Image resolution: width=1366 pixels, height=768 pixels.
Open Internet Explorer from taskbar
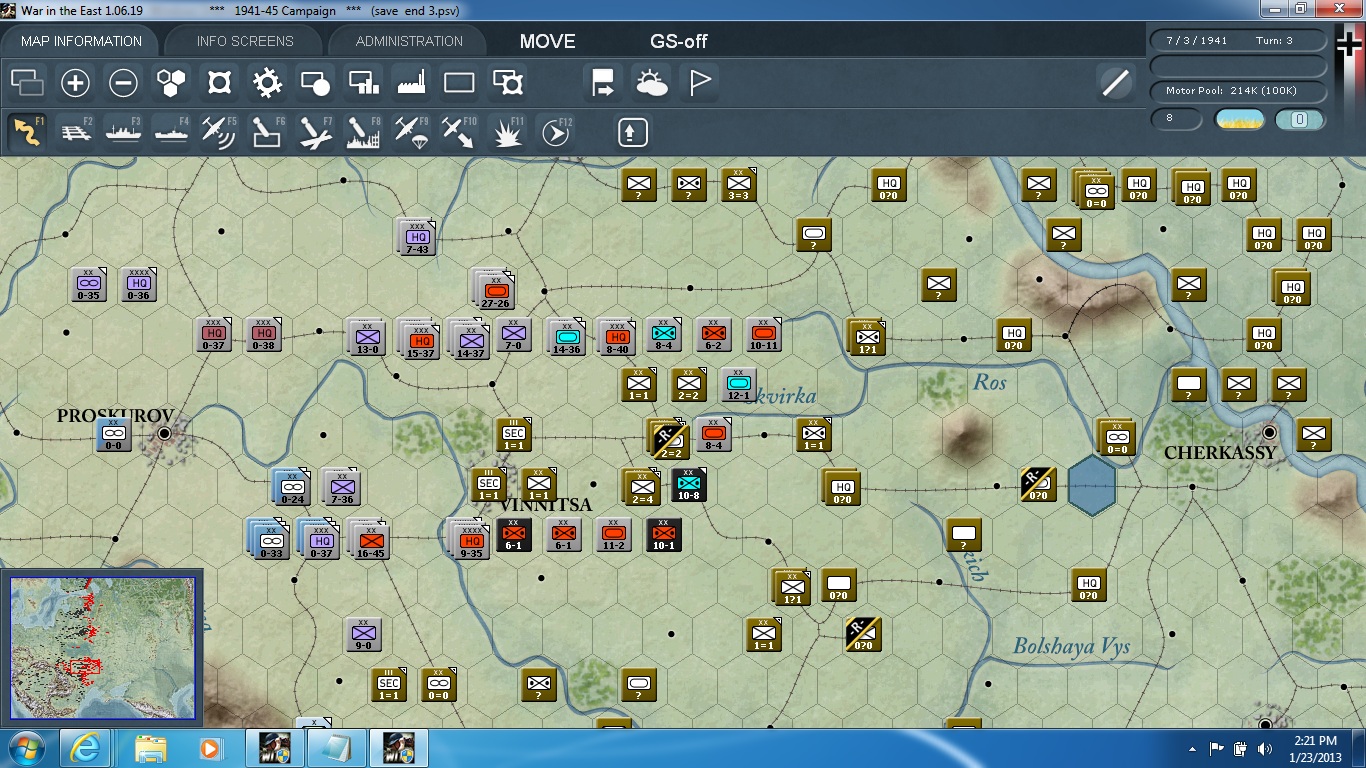pos(84,748)
